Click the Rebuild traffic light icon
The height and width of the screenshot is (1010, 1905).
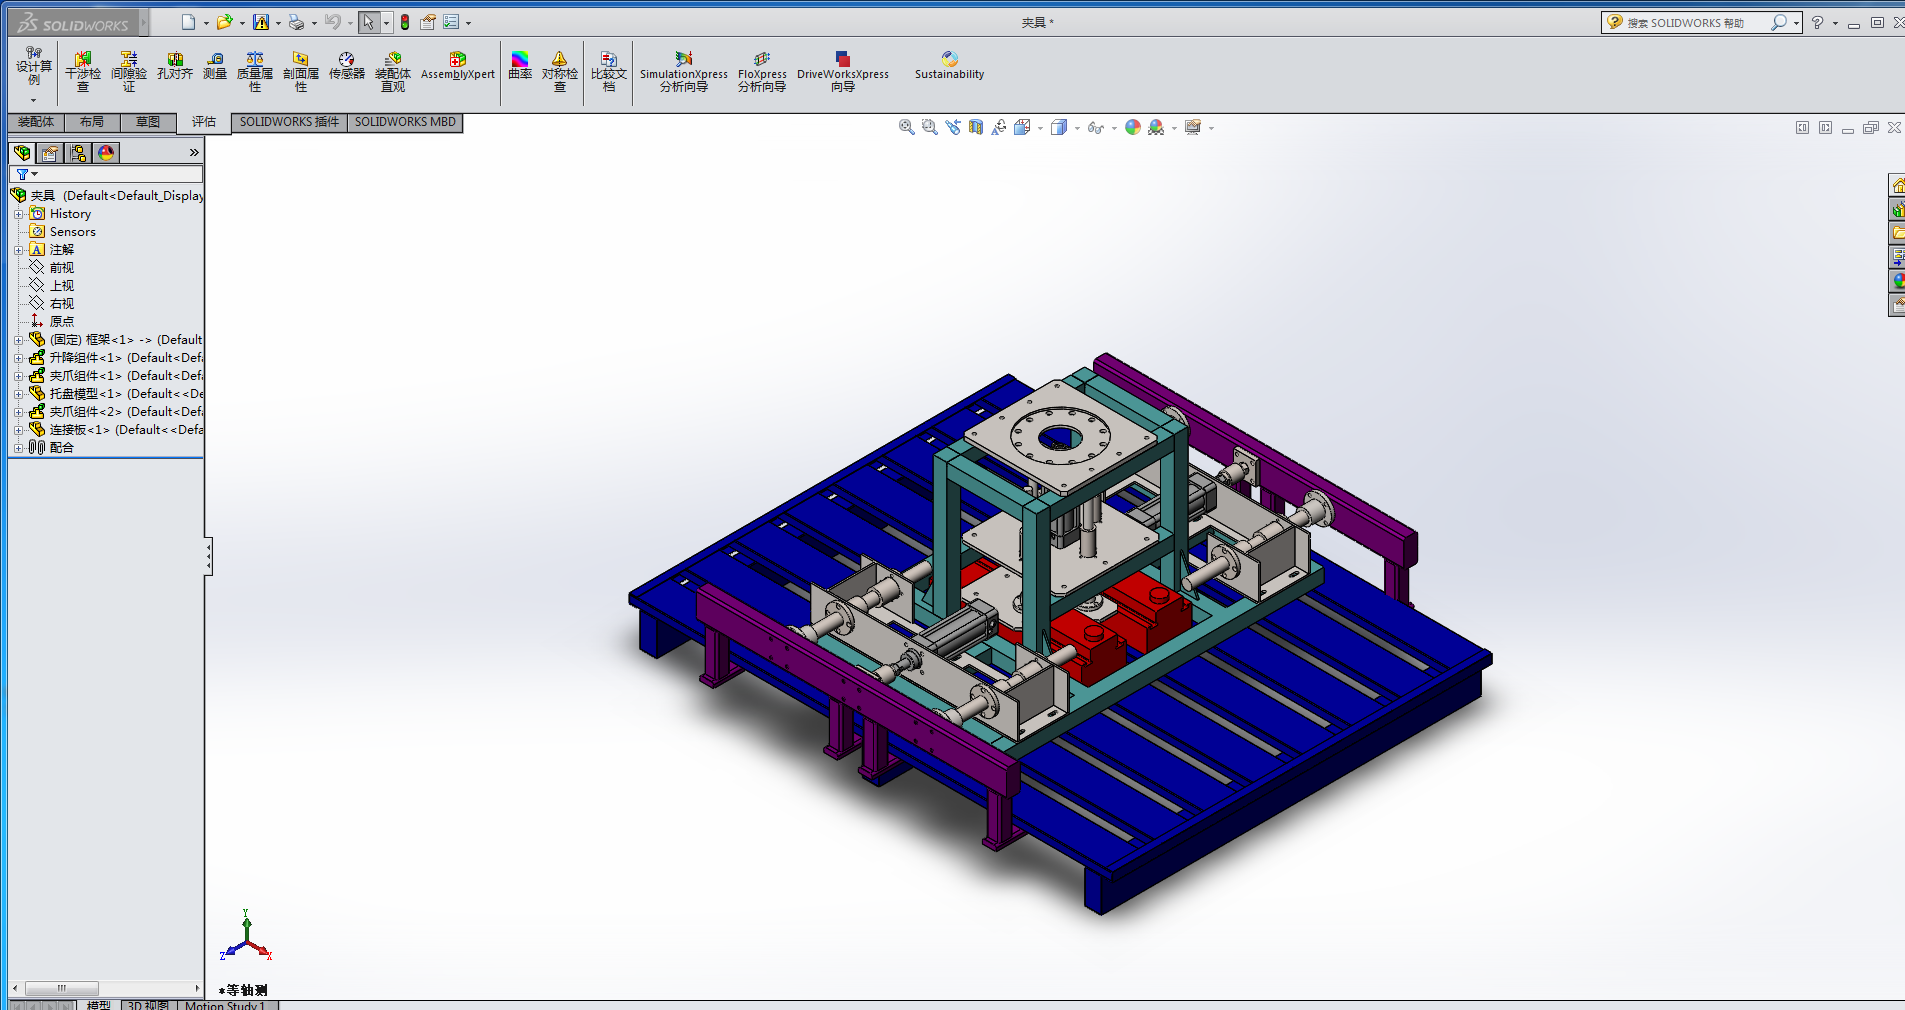coord(405,22)
